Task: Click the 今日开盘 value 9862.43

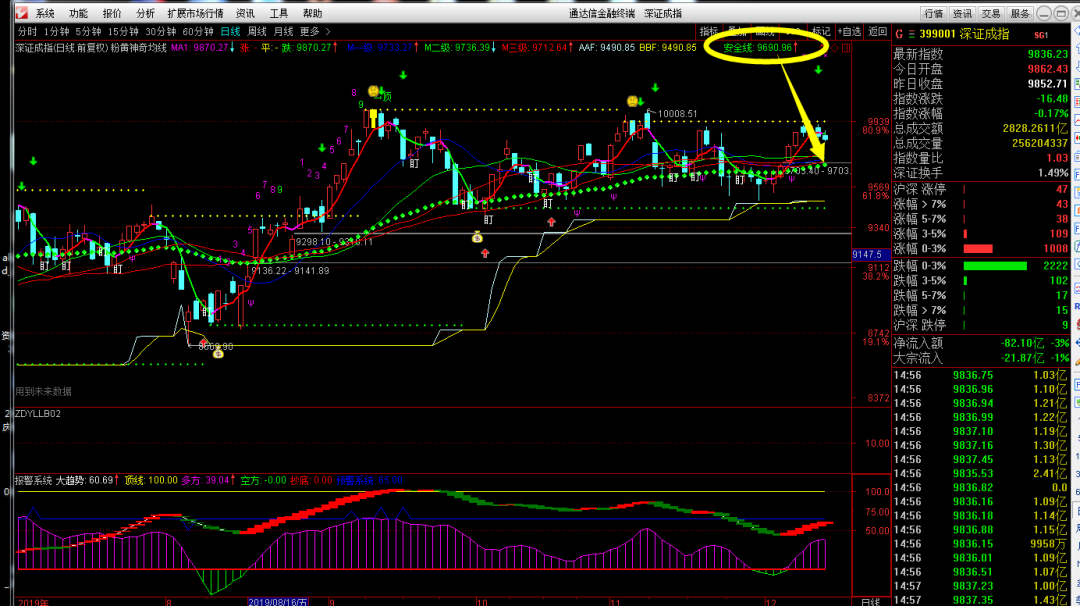Action: [1048, 69]
